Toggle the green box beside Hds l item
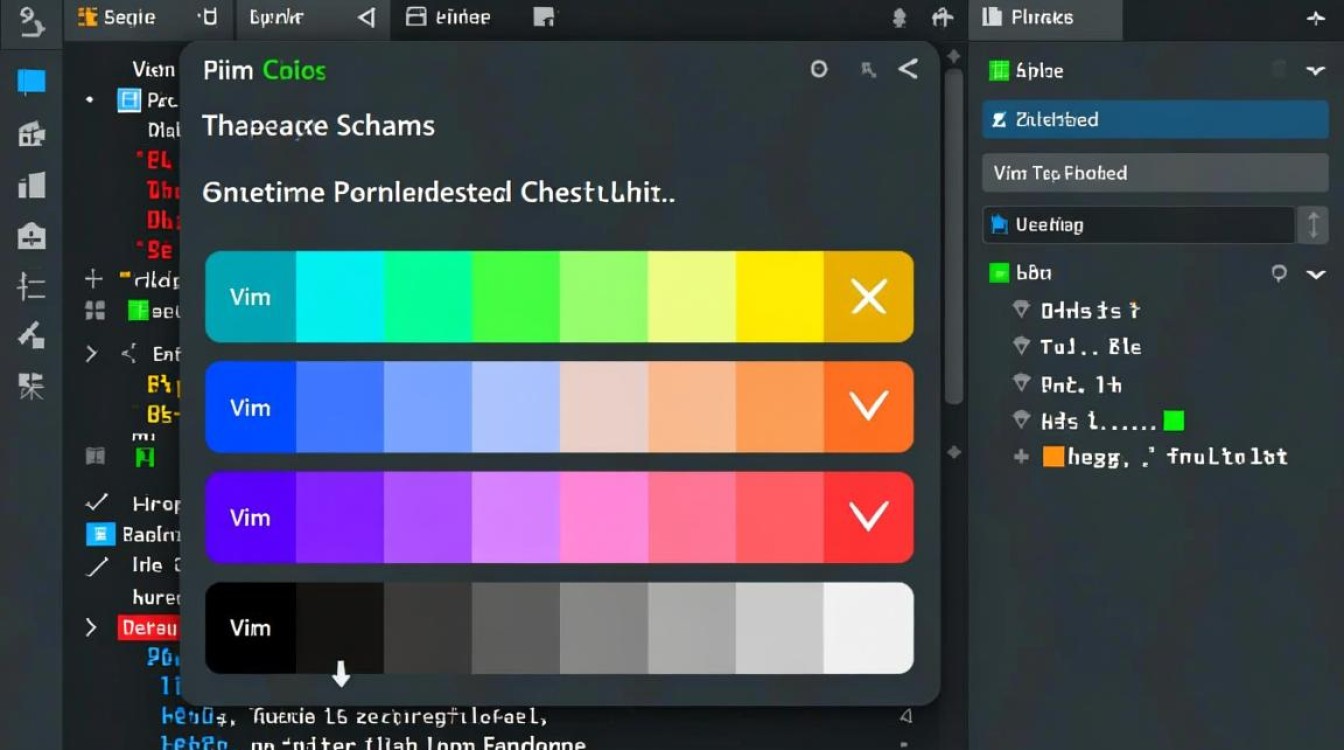The image size is (1344, 750). point(1173,421)
